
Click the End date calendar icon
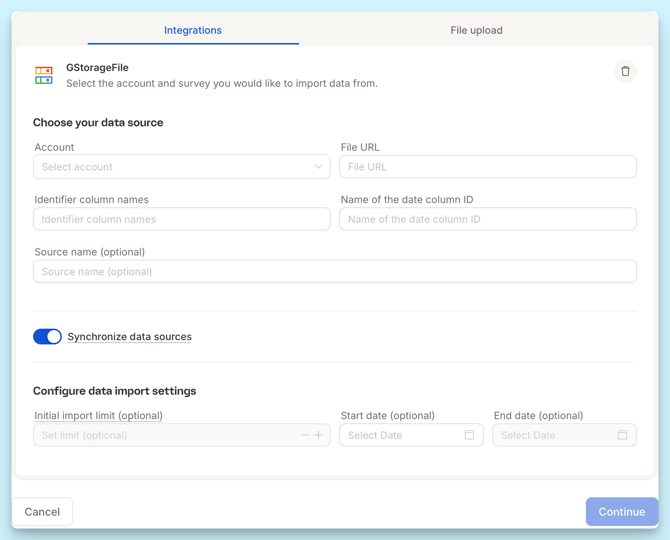click(x=622, y=435)
